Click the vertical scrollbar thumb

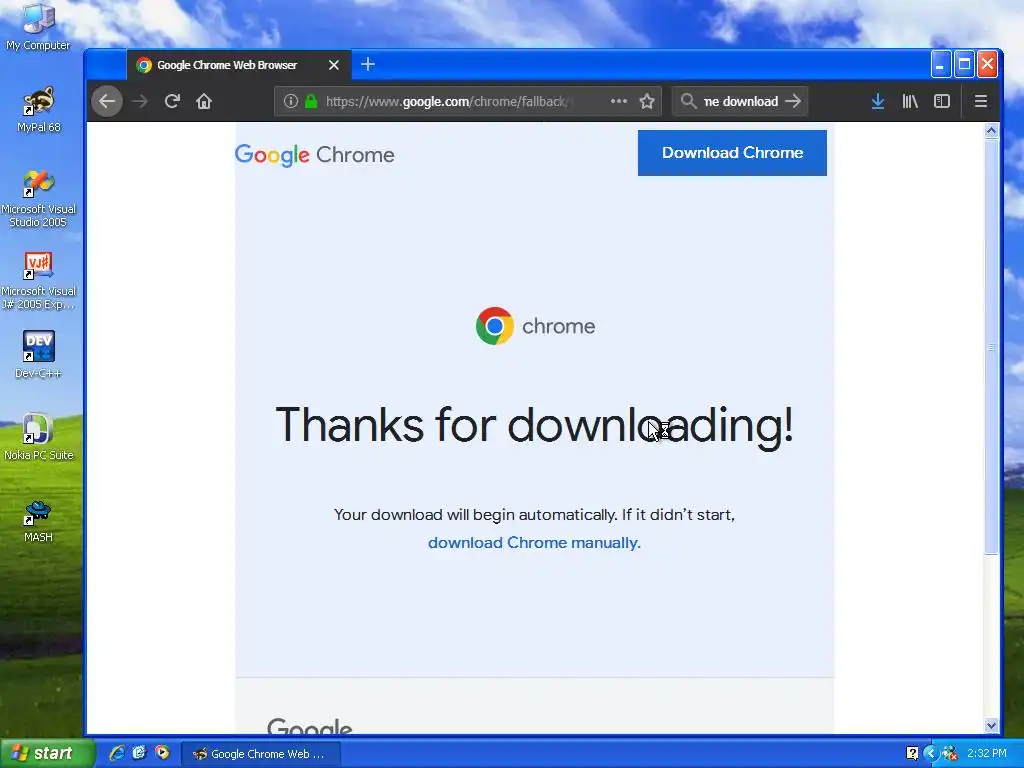pos(991,346)
